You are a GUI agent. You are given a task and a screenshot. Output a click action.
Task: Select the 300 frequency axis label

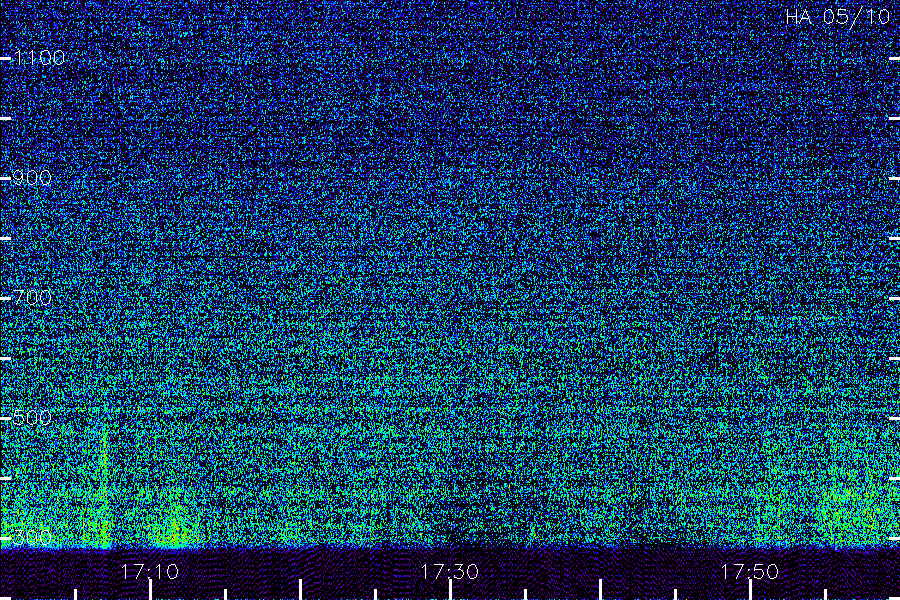click(x=32, y=537)
